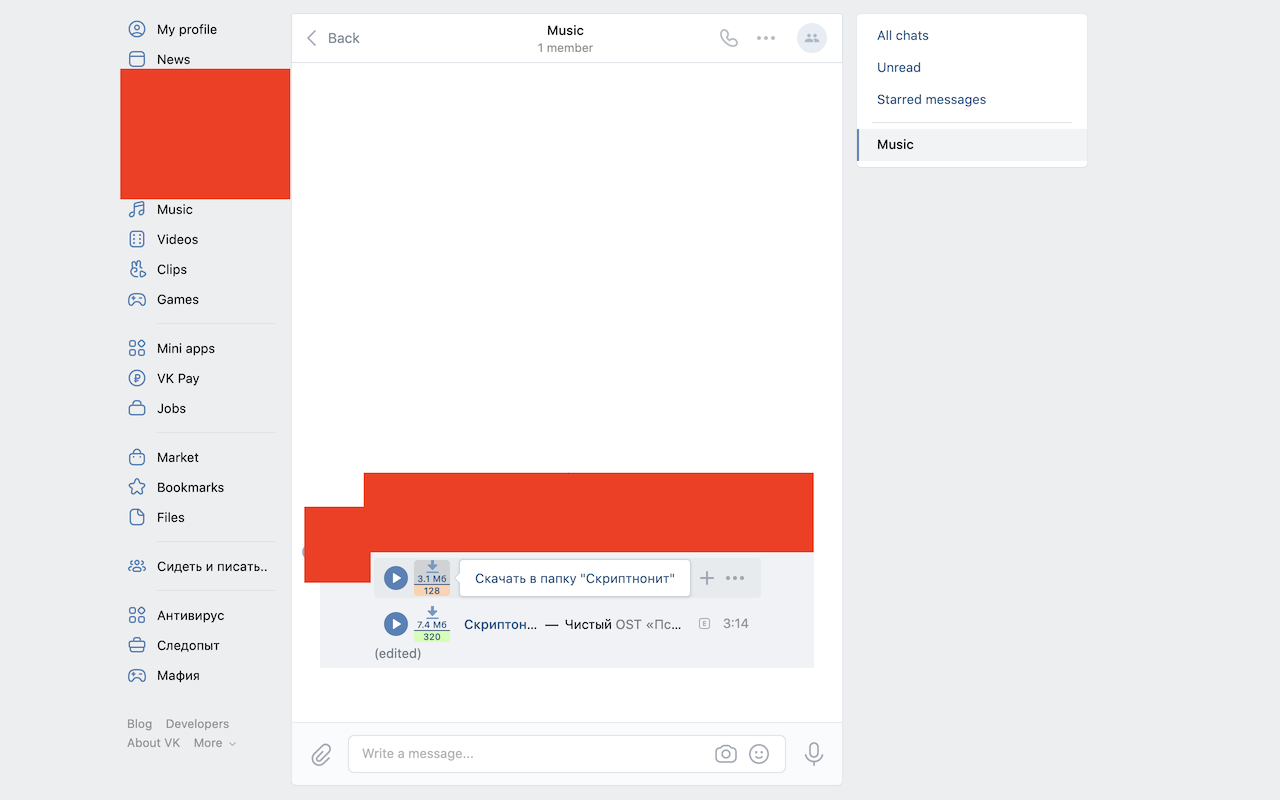The image size is (1280, 800).
Task: Record voice message with microphone icon
Action: tap(814, 754)
